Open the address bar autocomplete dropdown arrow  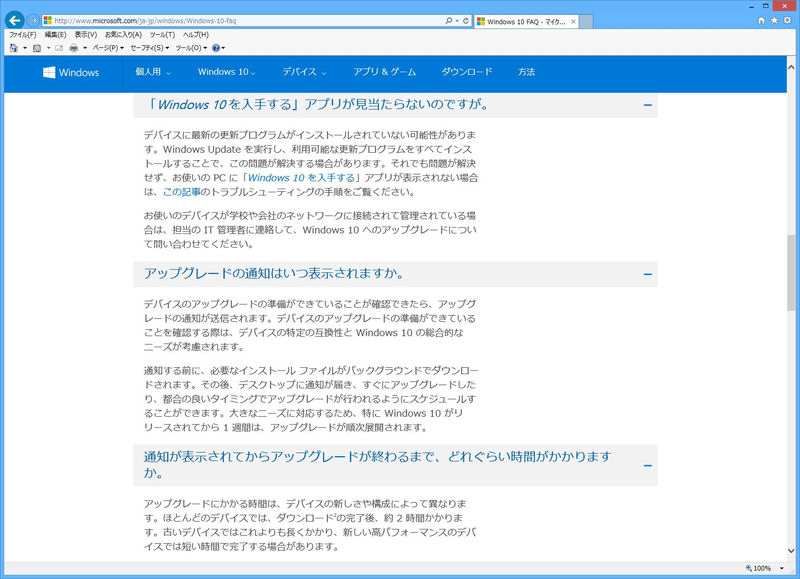pos(457,20)
